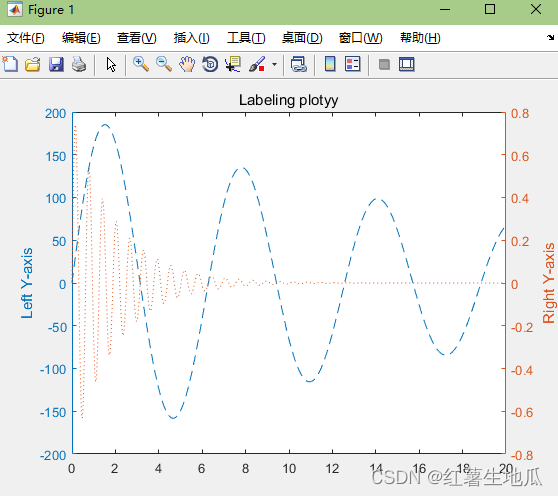Screen dimensions: 558x496
Task: Open the 桌面(D) menu
Action: tap(302, 38)
